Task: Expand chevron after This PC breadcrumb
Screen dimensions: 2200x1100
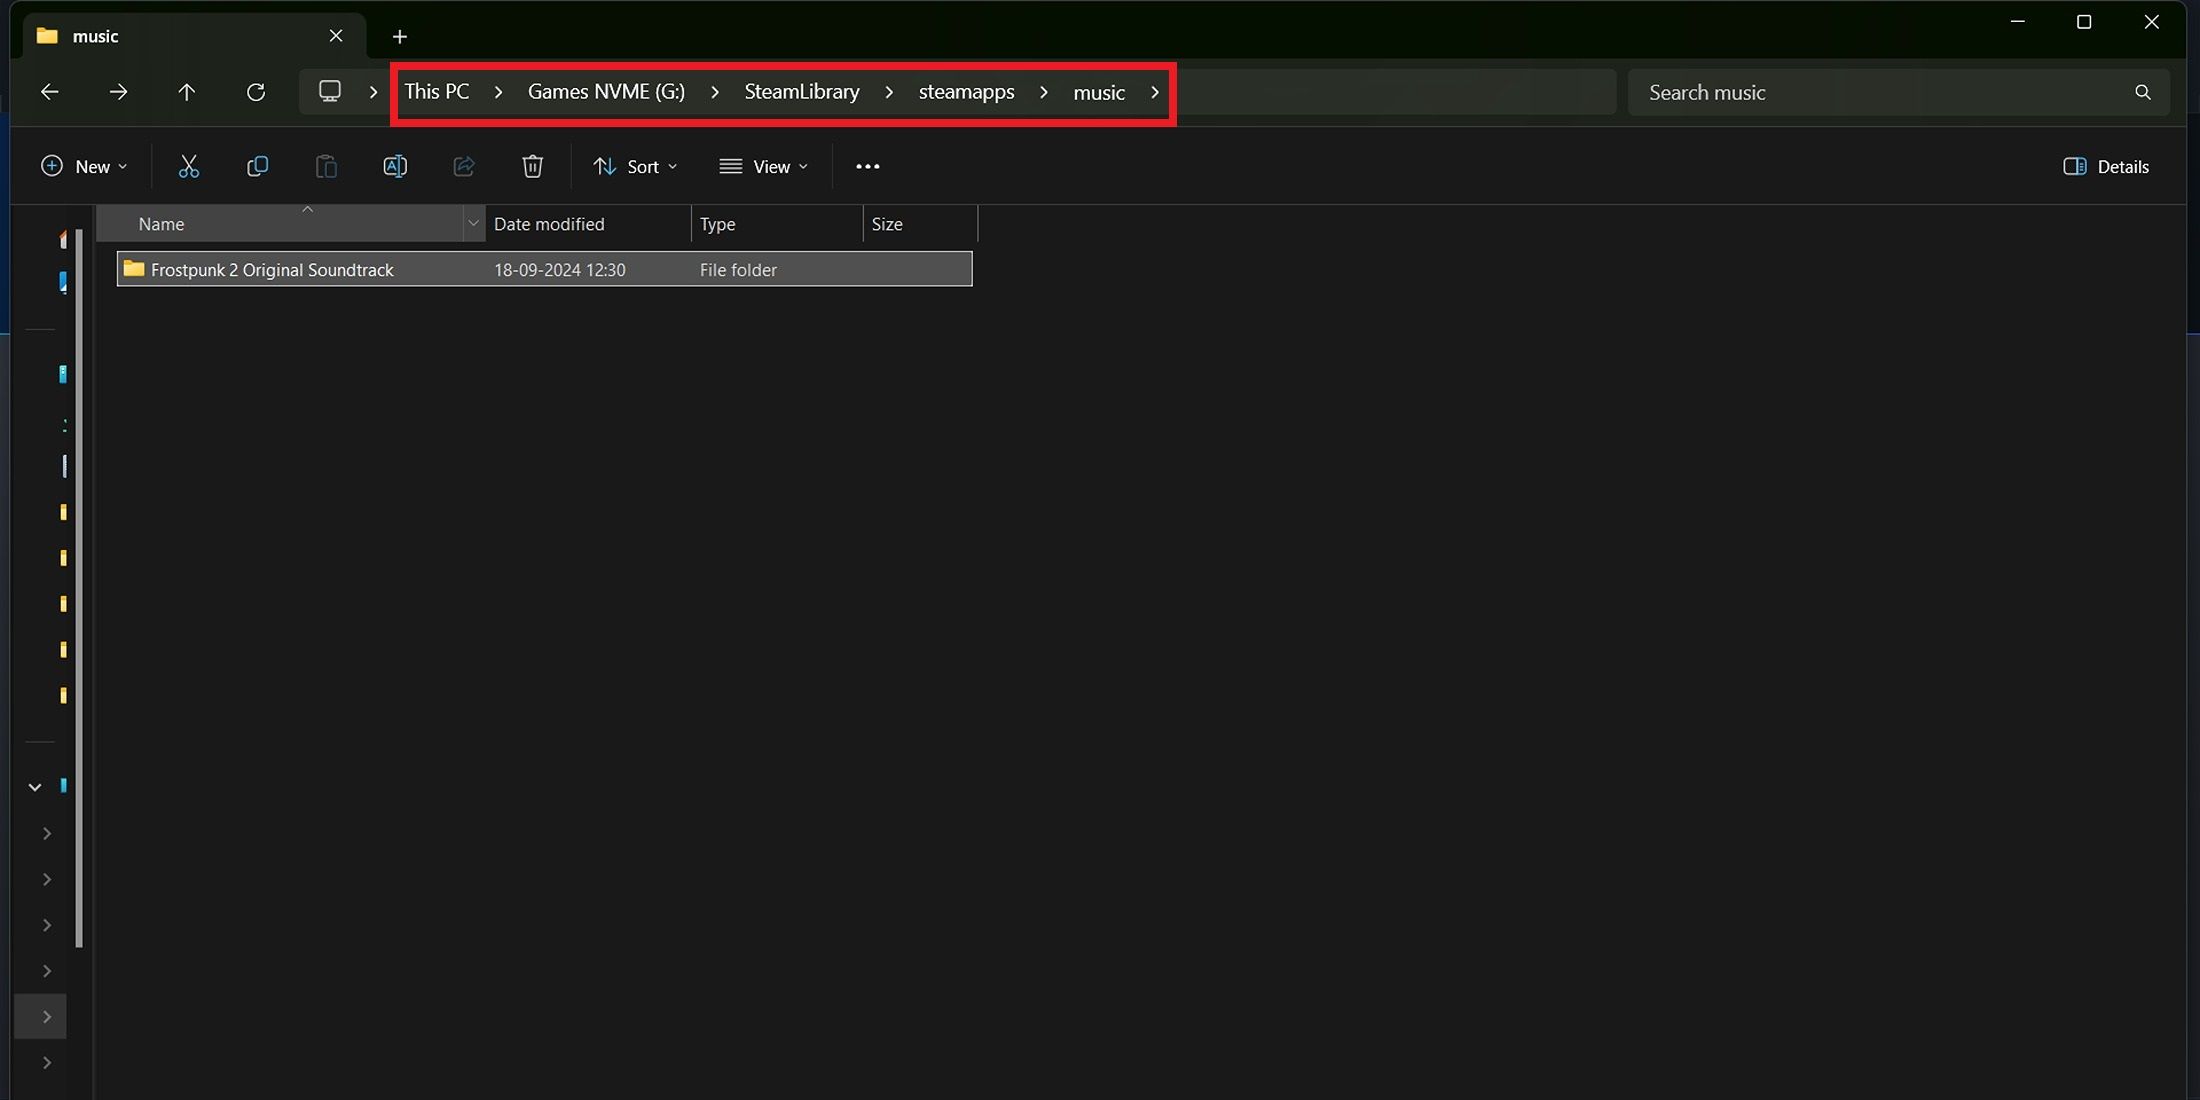Action: (x=498, y=92)
